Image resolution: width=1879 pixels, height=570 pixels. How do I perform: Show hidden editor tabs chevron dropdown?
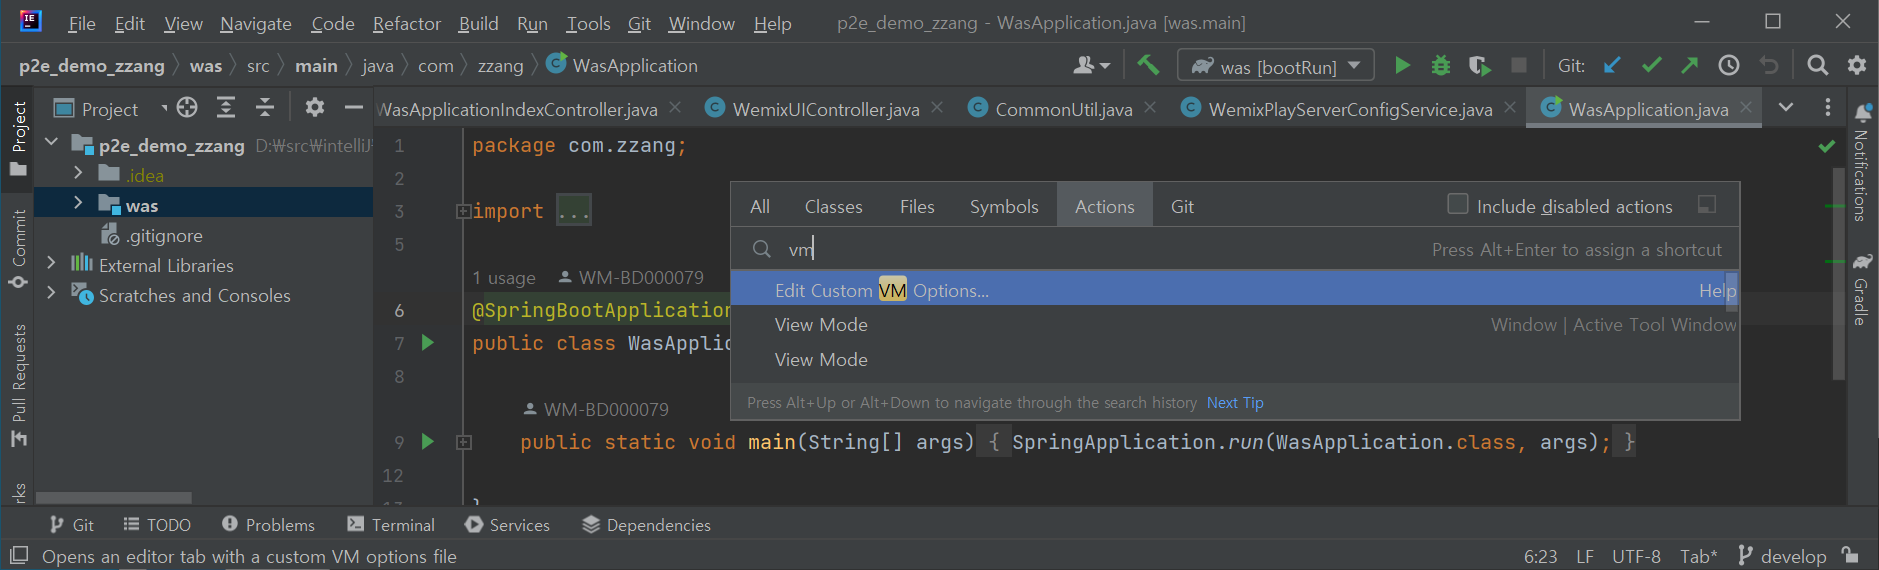(x=1785, y=107)
